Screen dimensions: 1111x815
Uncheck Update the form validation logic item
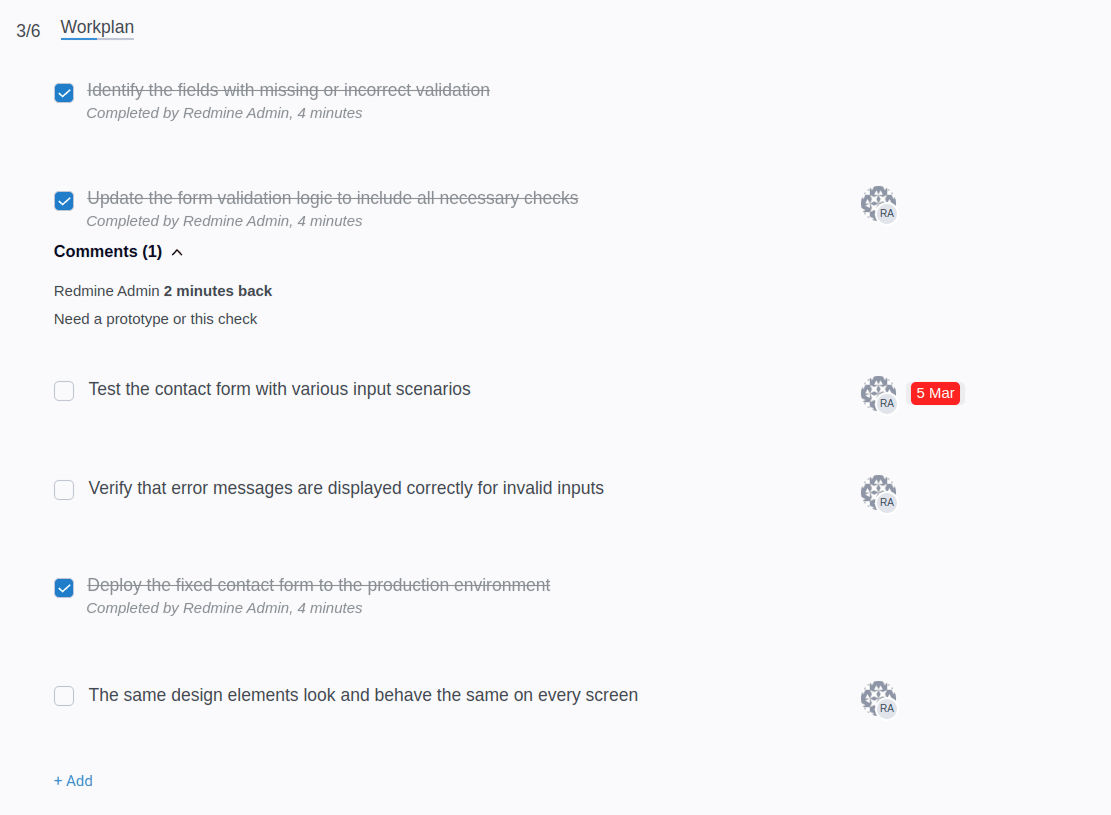64,201
